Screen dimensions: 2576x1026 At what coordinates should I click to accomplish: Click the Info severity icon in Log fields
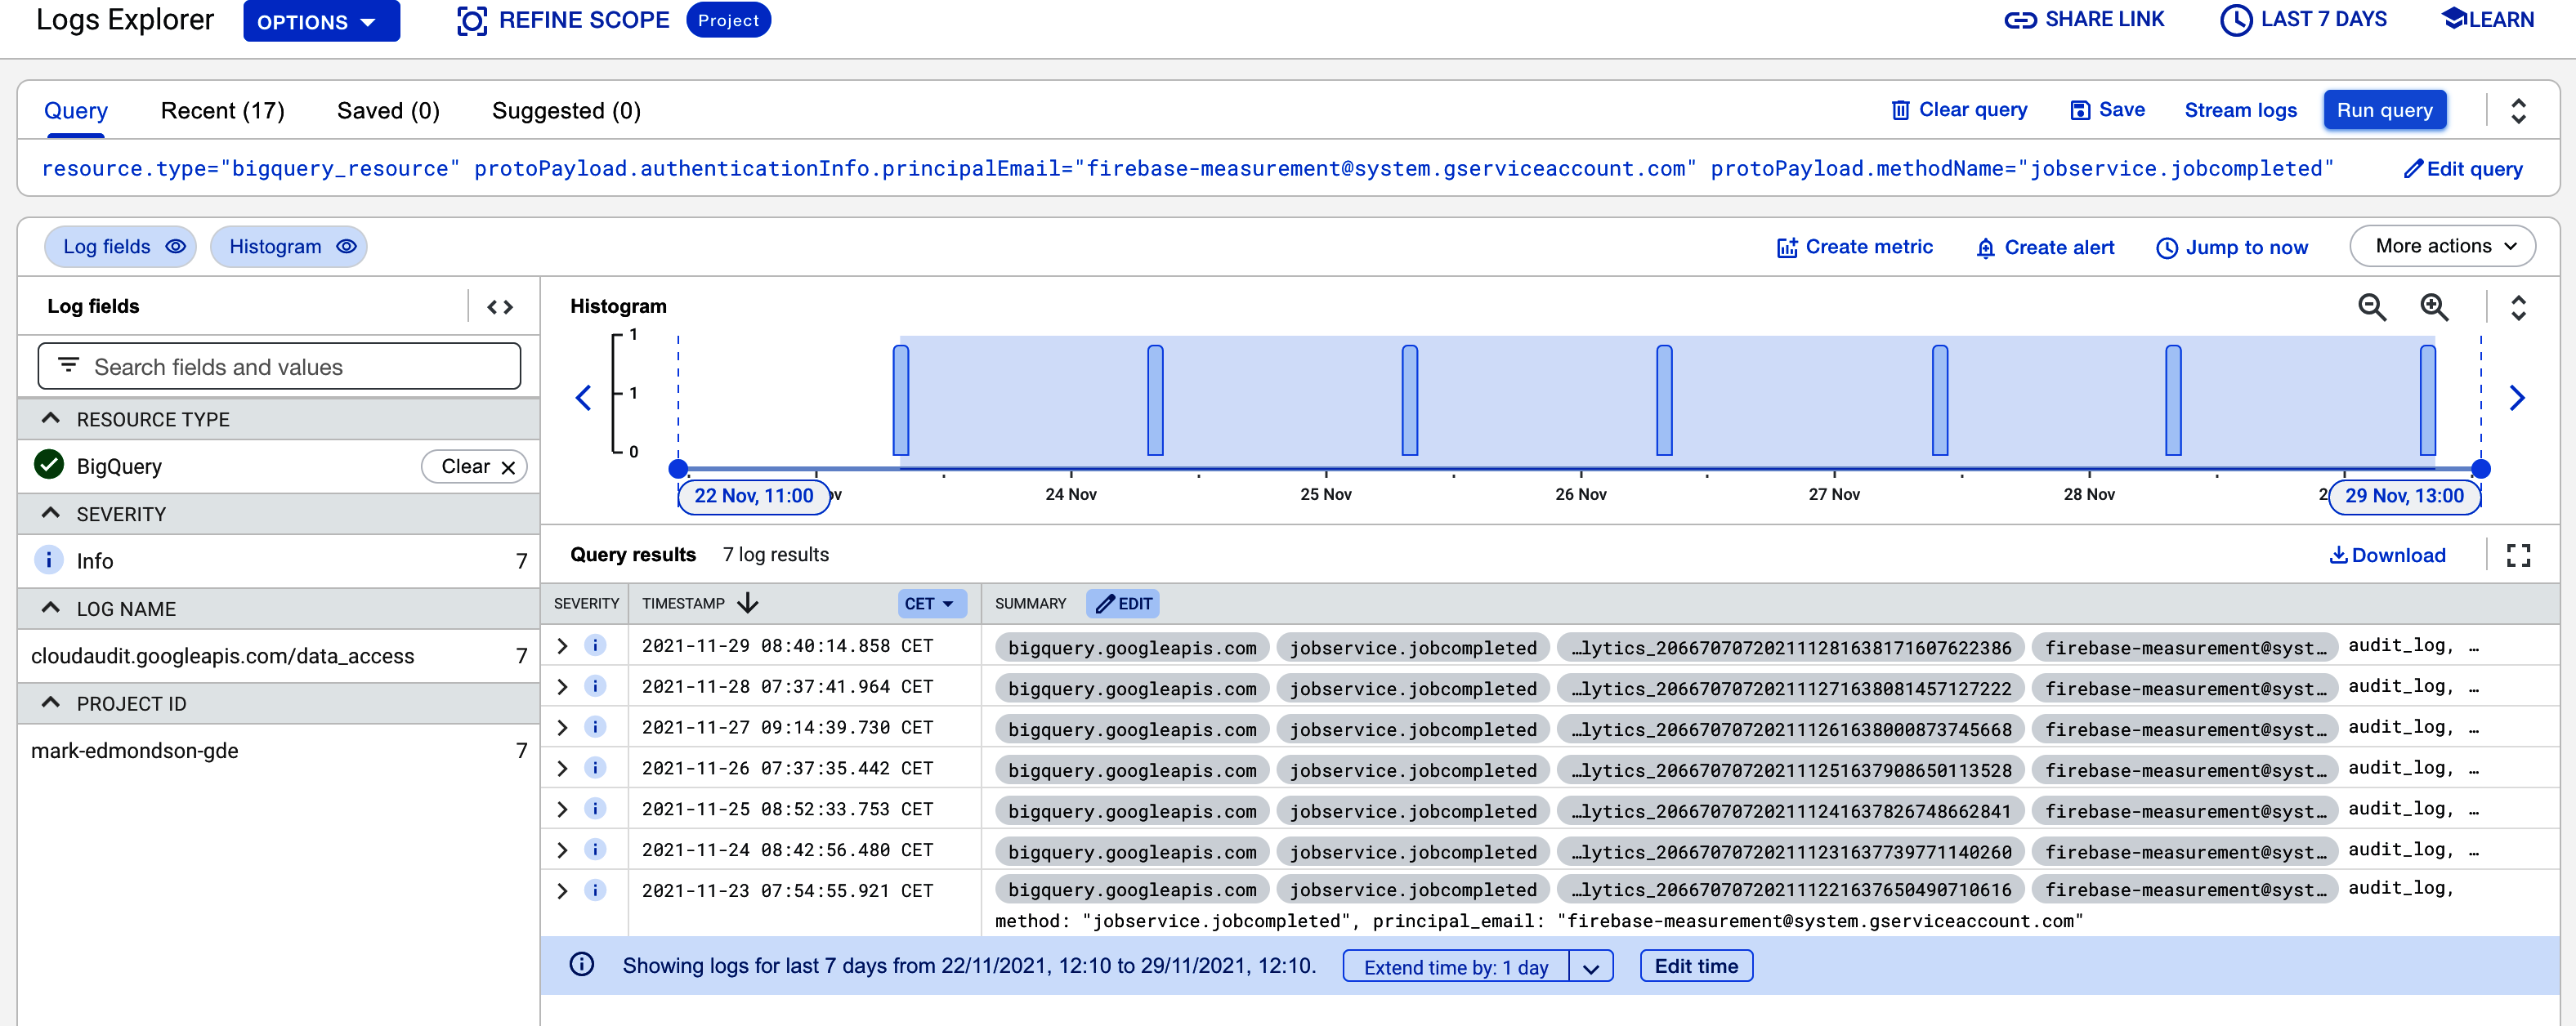pos(48,560)
